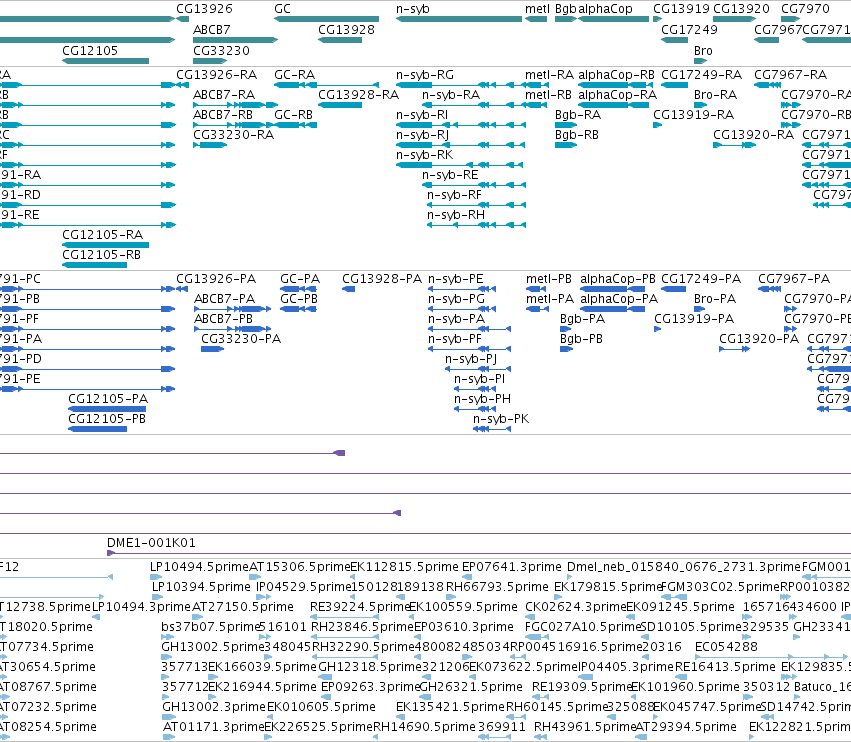
Task: Click the CG7967-PA protein label
Action: click(794, 278)
